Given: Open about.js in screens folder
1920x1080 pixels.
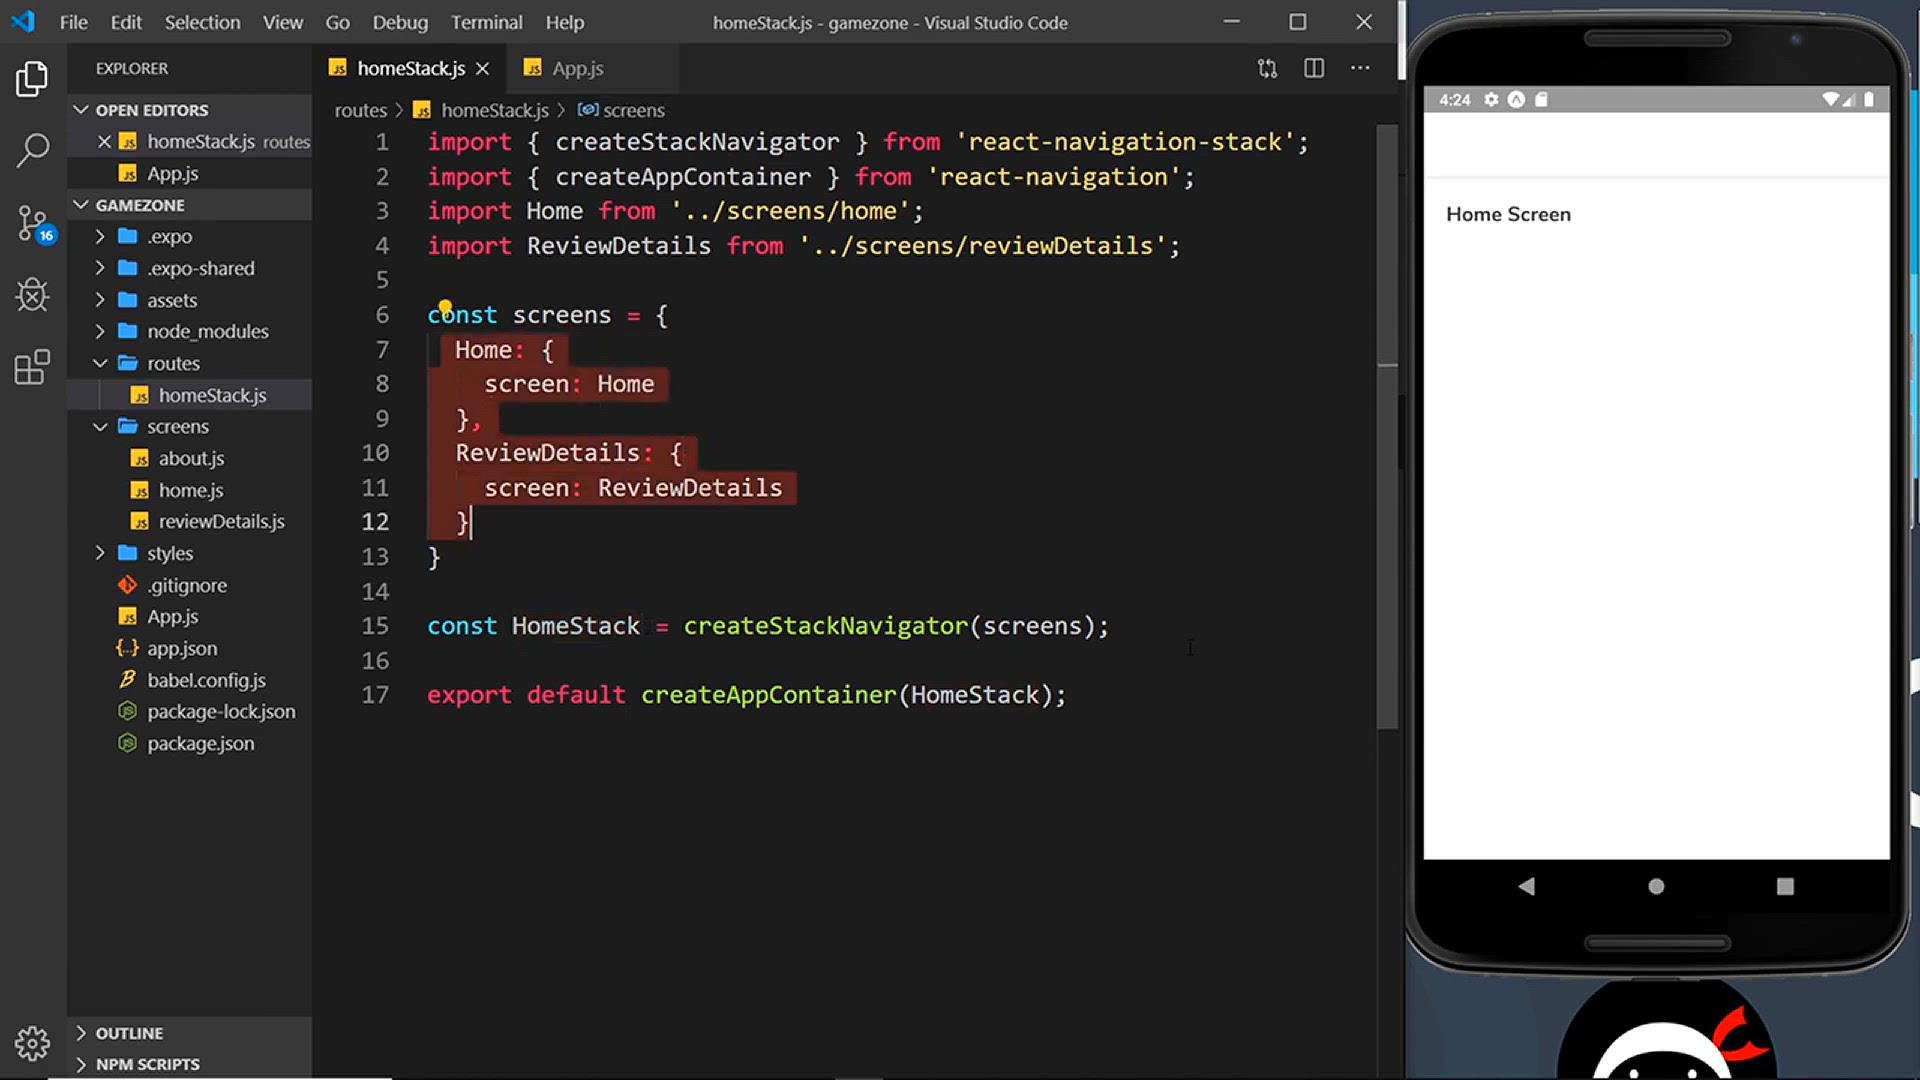Looking at the screenshot, I should tap(190, 458).
